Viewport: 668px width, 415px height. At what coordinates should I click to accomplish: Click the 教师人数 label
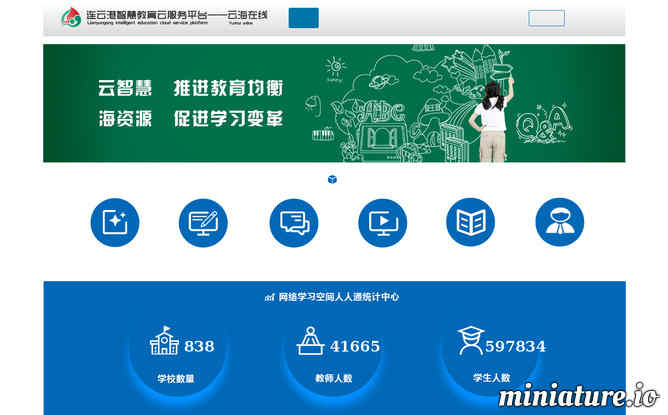334,378
